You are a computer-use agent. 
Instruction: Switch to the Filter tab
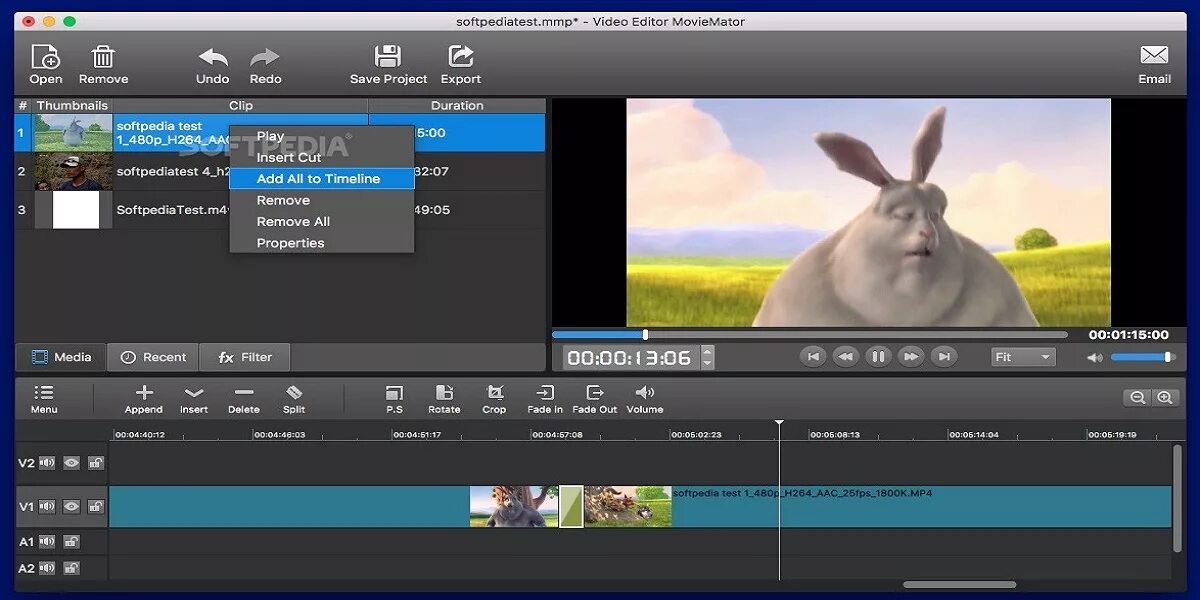coord(245,357)
